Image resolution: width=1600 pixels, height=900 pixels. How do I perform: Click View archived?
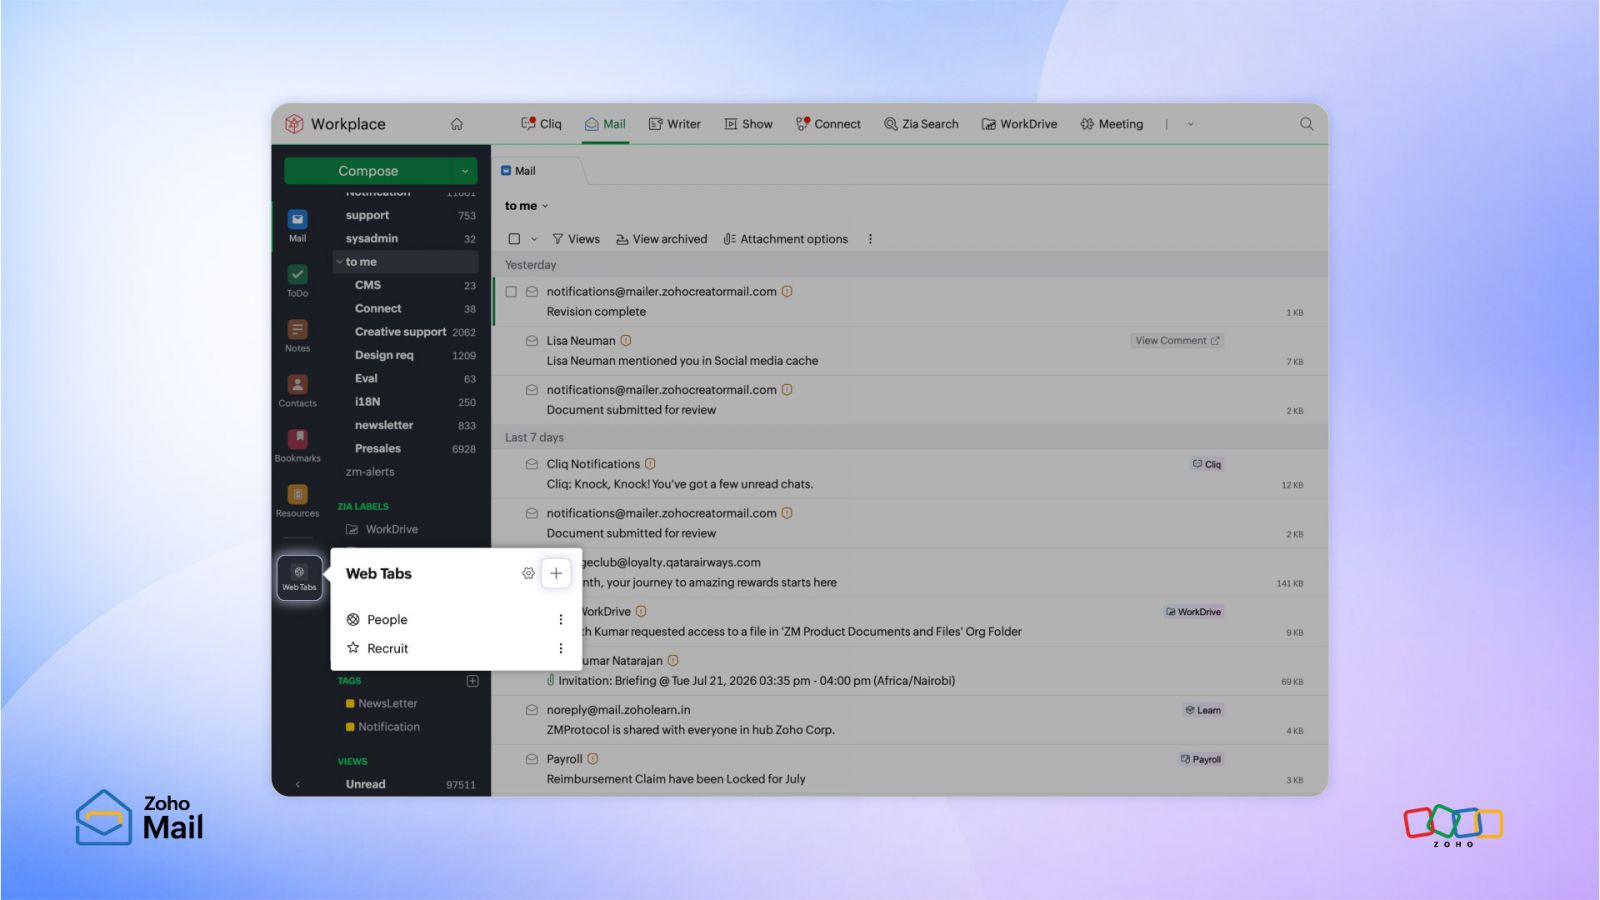[x=661, y=239]
